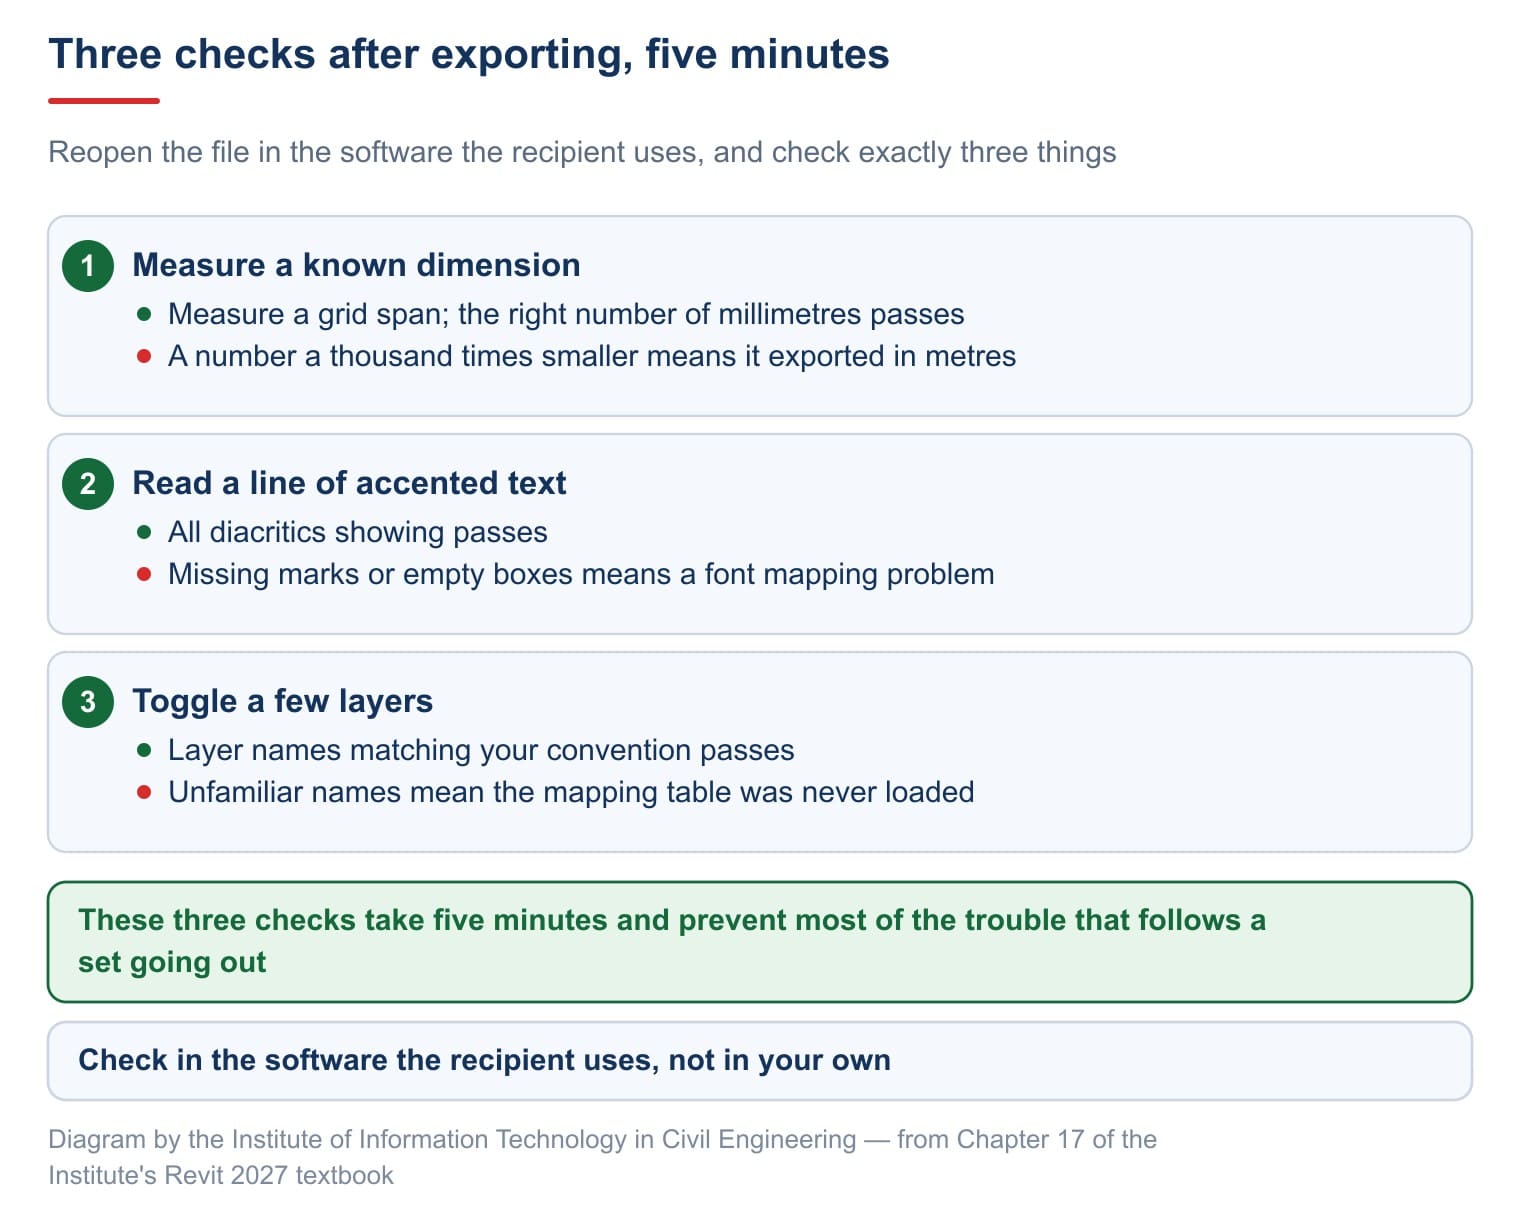
Task: Click 'Unfamiliar names mean the mapping table' line
Action: 571,792
